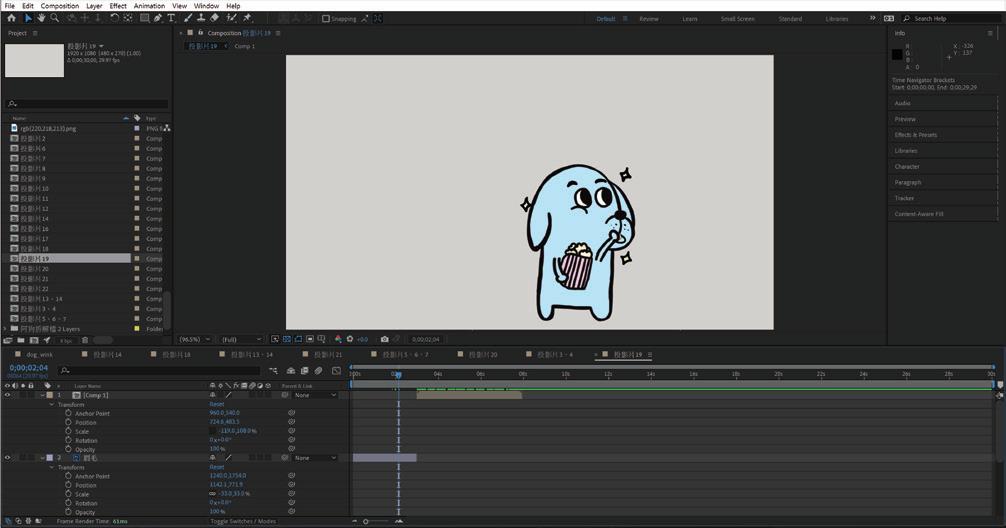Image resolution: width=1006 pixels, height=528 pixels.
Task: Reset the transform of layer 1
Action: click(216, 404)
